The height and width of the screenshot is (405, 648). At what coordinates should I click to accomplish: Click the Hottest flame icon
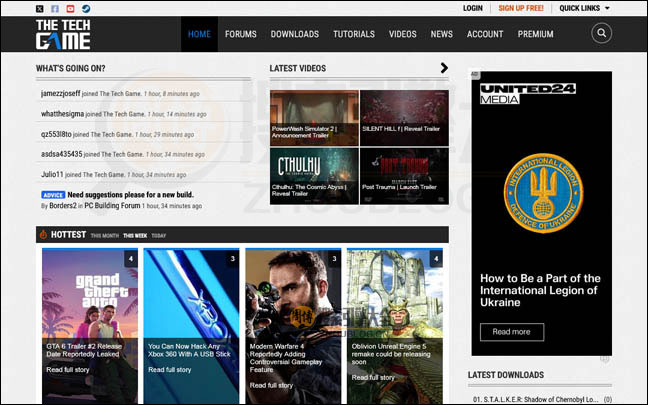43,235
